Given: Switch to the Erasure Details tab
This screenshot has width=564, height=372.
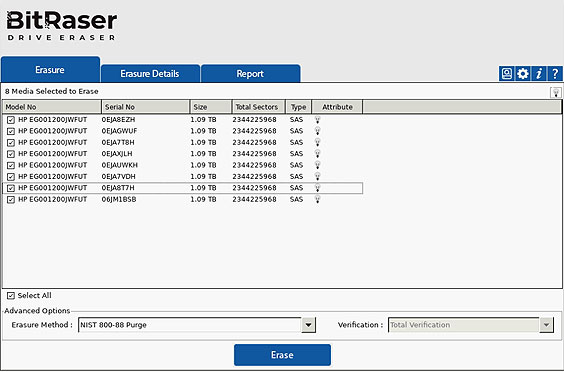Looking at the screenshot, I should point(150,74).
